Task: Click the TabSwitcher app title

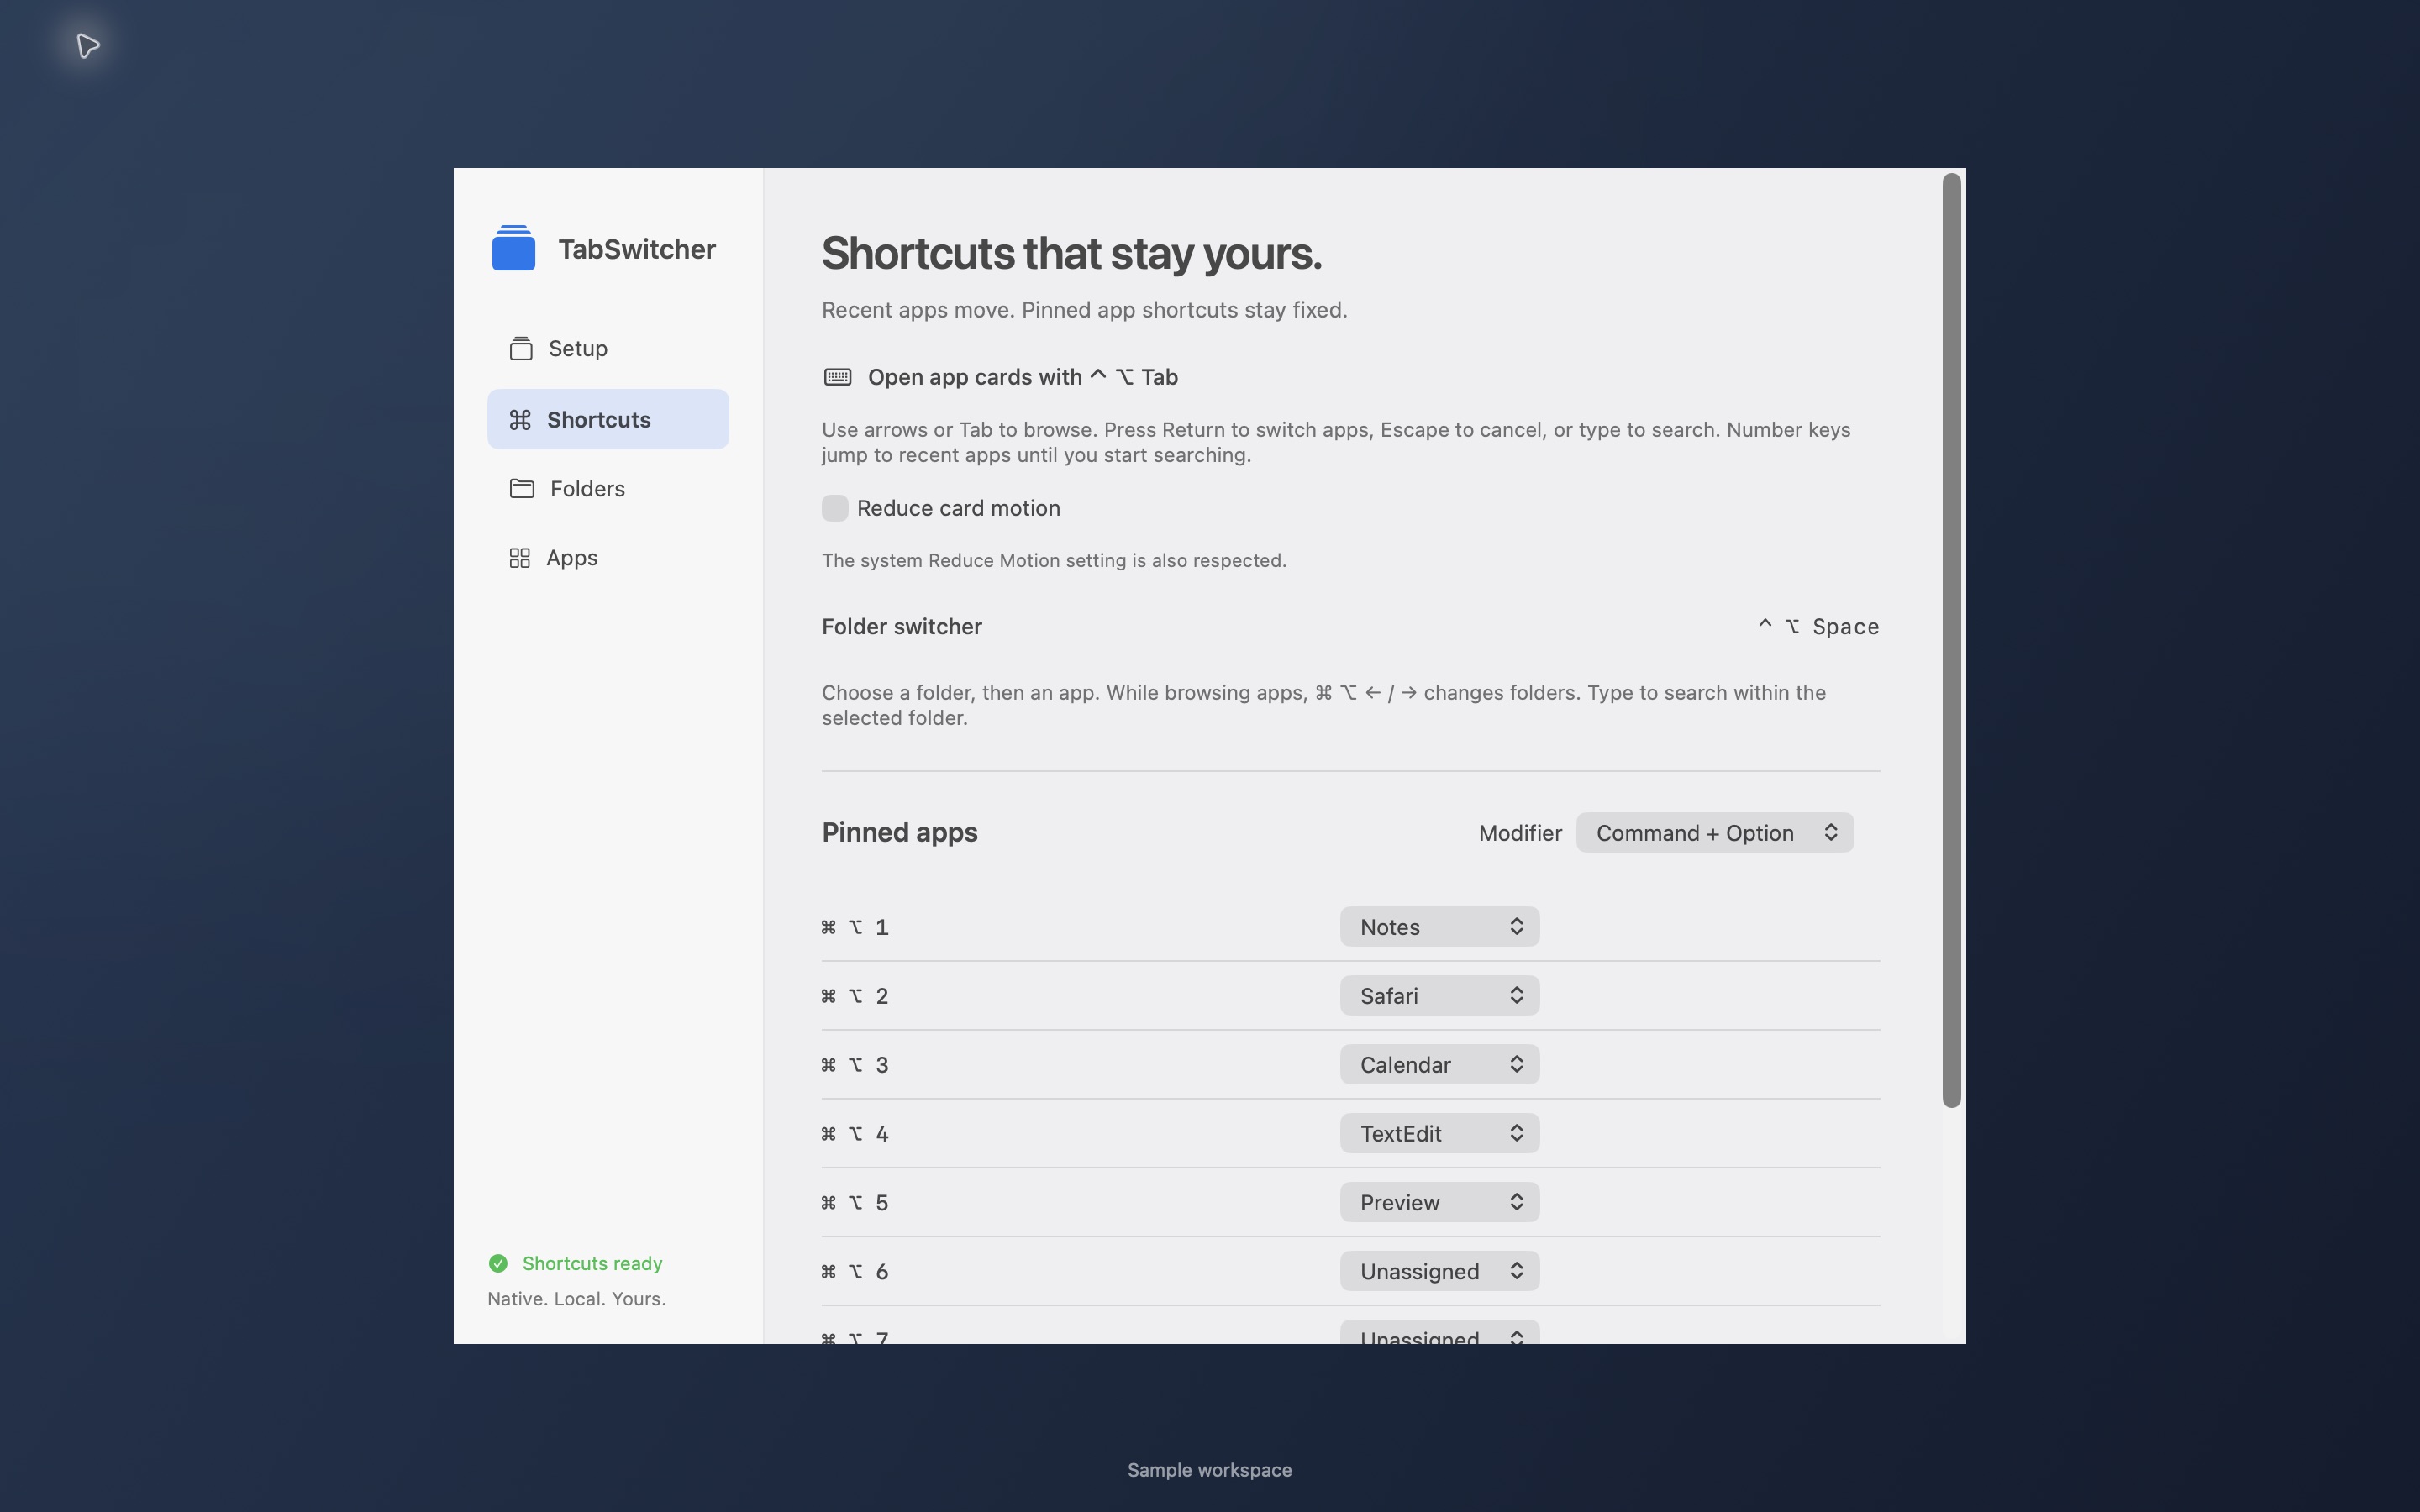Action: (637, 249)
